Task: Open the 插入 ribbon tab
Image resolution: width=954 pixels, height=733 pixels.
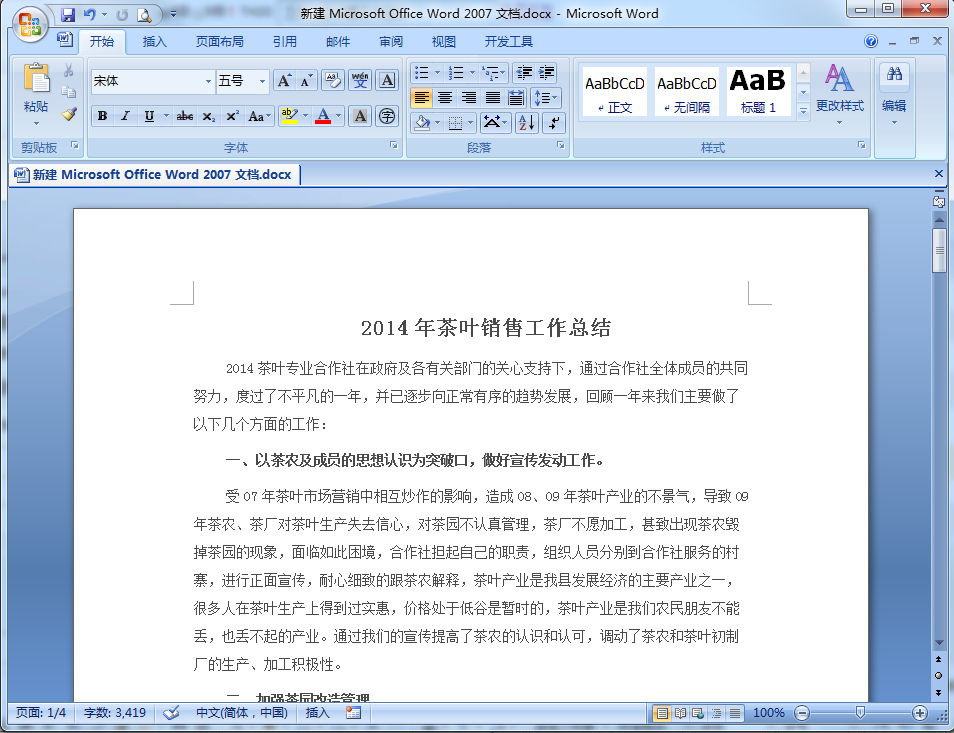Action: pos(154,41)
